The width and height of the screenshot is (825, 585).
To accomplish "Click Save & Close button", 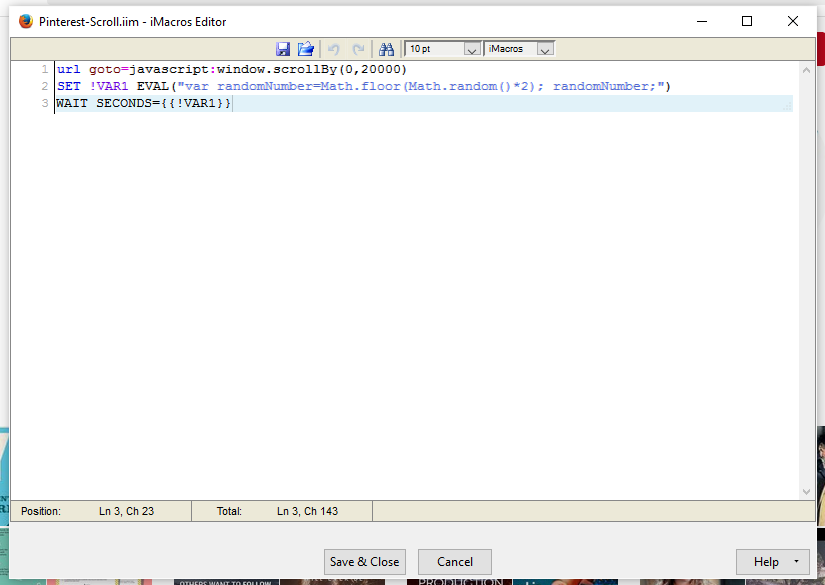I will tap(365, 562).
